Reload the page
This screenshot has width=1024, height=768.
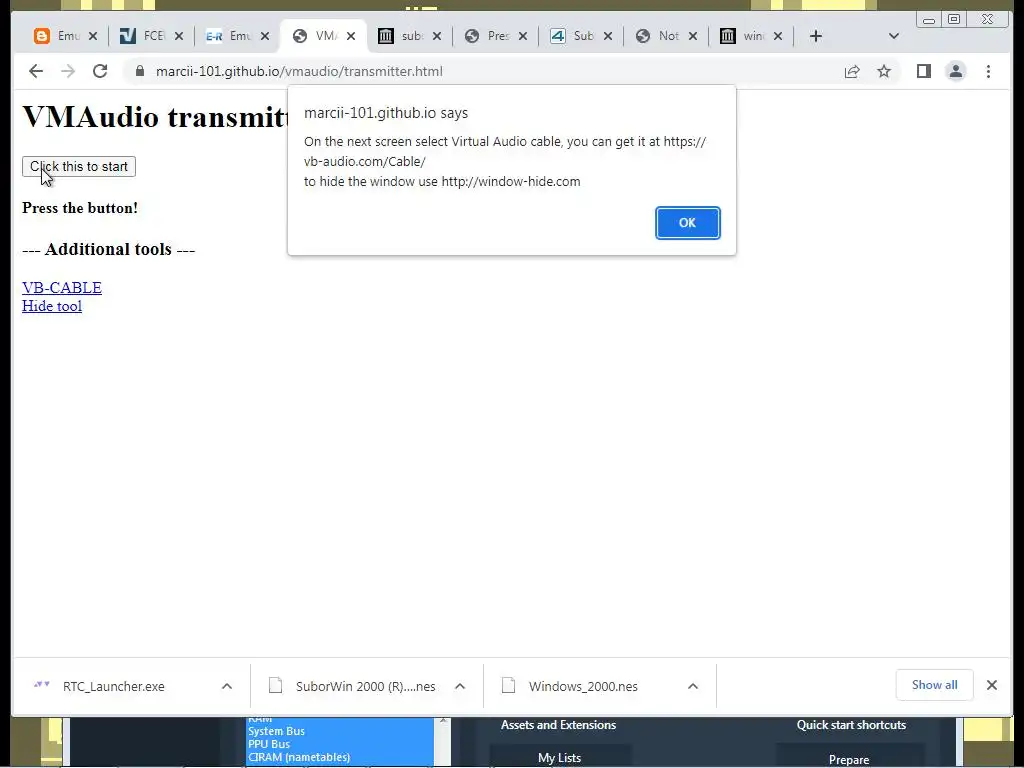(x=100, y=71)
